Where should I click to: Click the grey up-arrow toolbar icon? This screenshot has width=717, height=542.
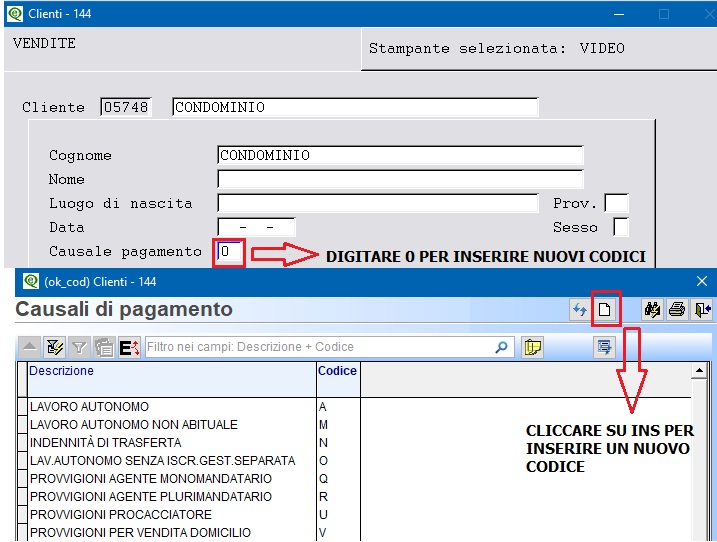coord(30,348)
